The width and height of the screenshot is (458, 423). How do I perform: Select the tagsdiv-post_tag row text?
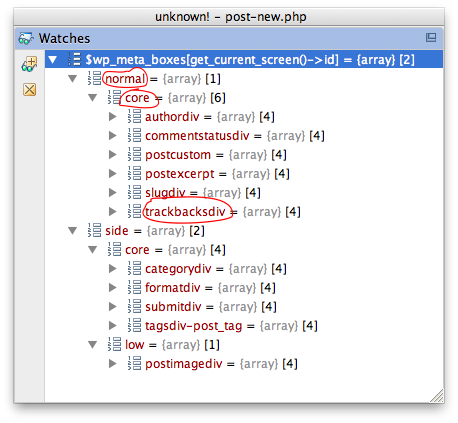point(231,326)
